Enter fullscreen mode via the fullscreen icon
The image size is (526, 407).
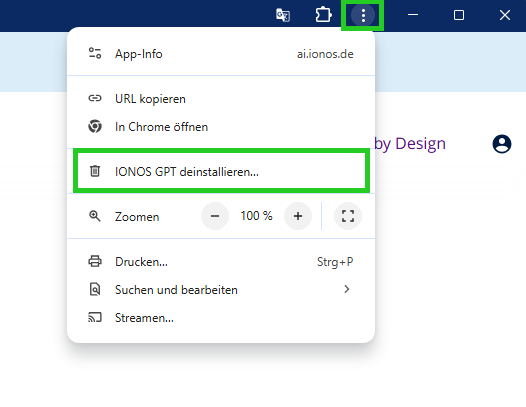click(x=348, y=216)
